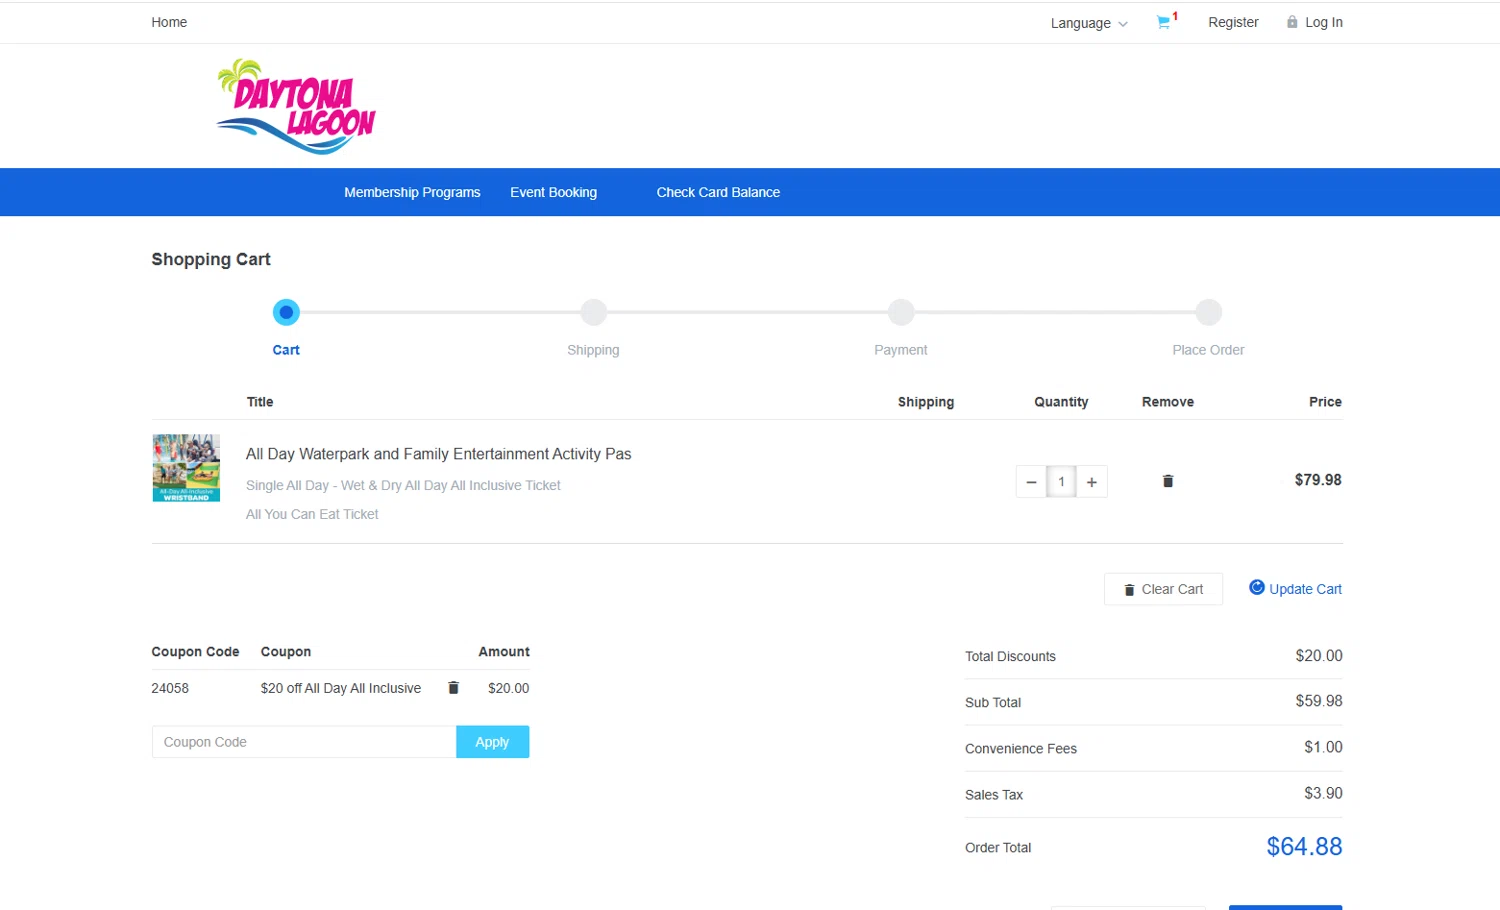Click the Clear Cart button
Viewport: 1500px width, 910px height.
coord(1163,589)
